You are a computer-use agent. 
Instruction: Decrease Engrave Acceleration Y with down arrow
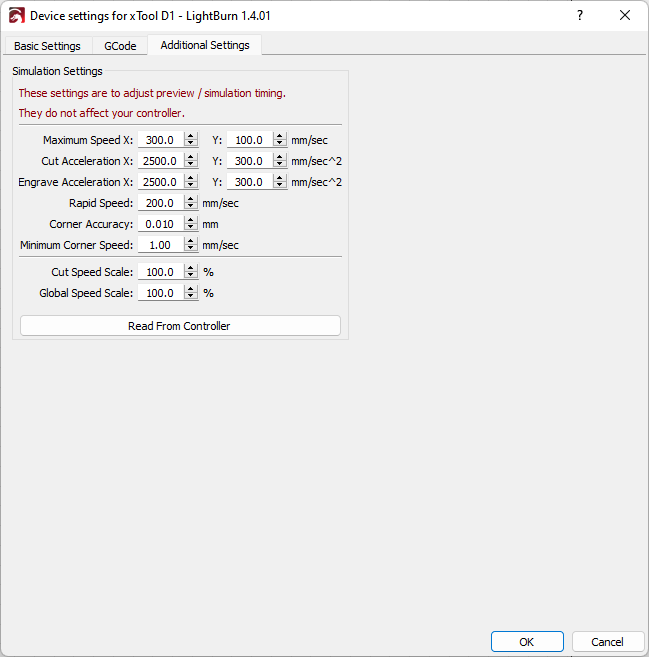280,186
